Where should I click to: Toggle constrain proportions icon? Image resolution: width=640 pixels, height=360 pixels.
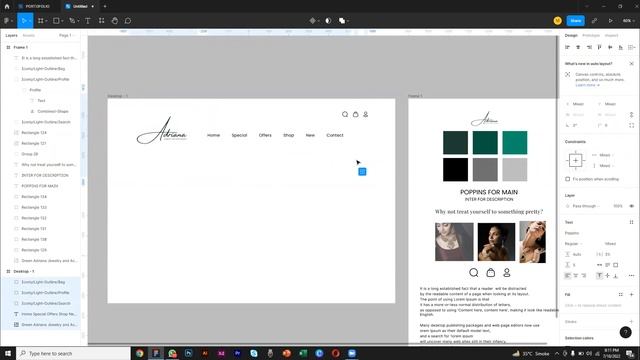coord(631,115)
